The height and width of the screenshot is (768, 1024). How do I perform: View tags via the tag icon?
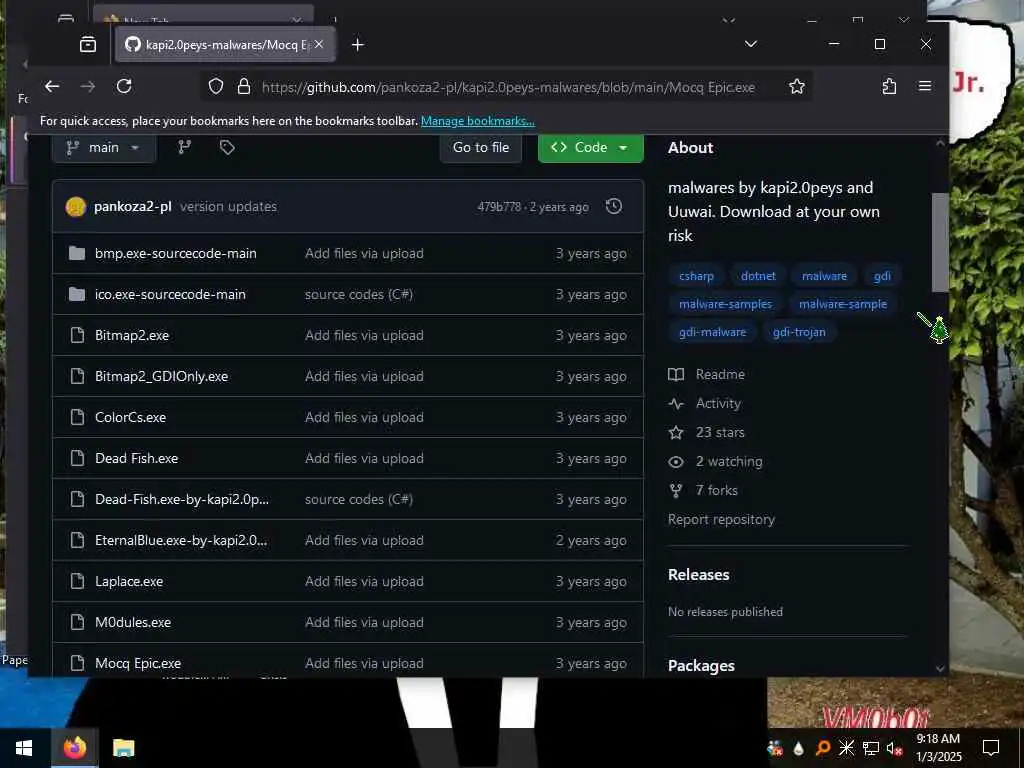click(227, 148)
